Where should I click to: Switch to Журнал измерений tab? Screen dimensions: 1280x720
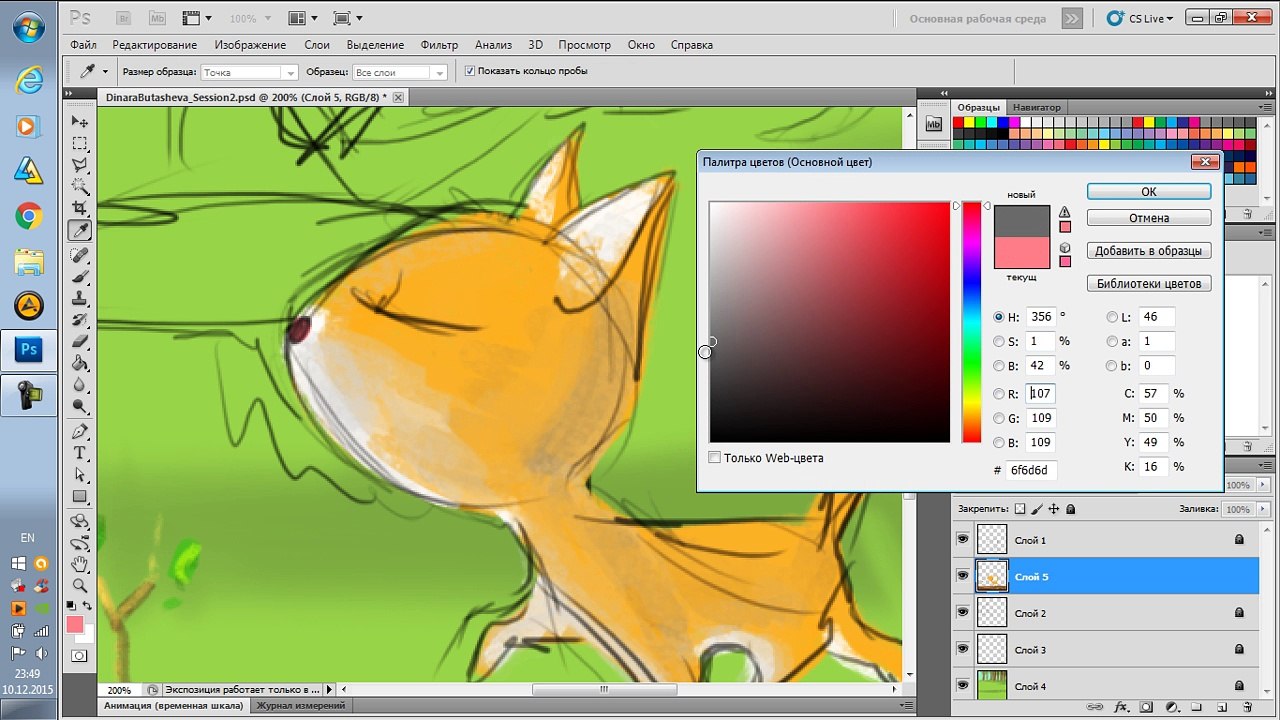coord(301,706)
